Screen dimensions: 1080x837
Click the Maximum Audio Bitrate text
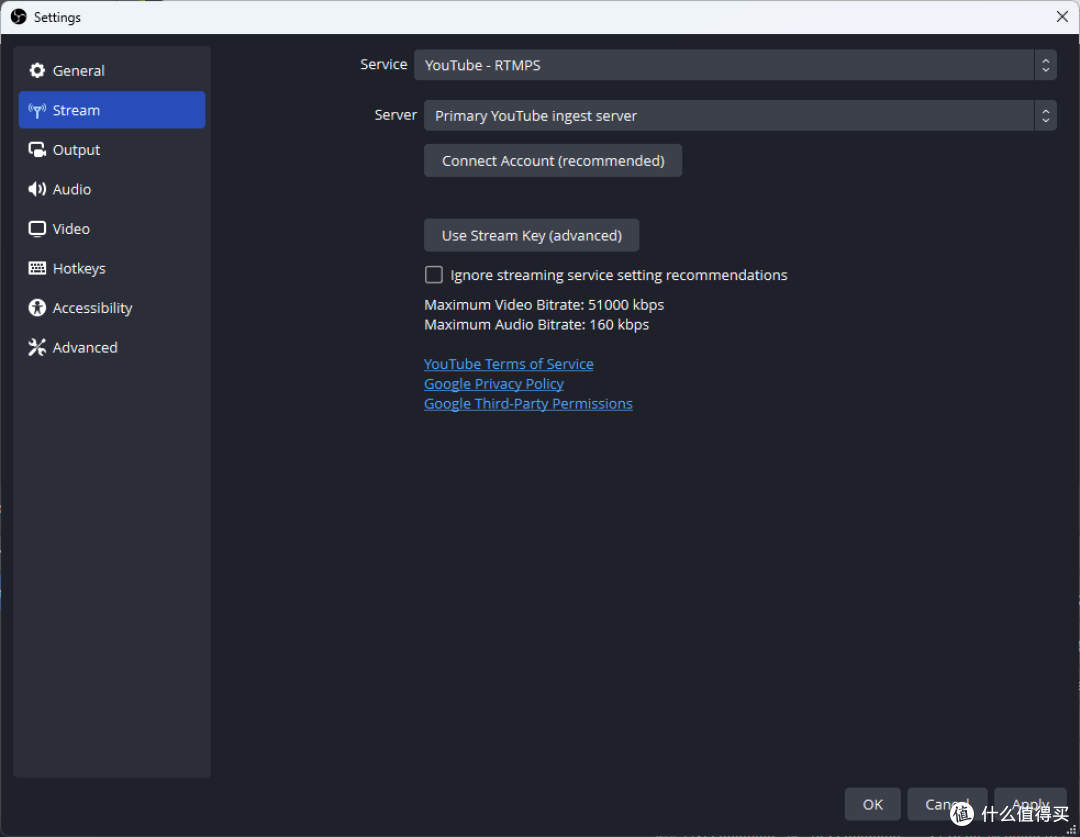pyautogui.click(x=537, y=324)
